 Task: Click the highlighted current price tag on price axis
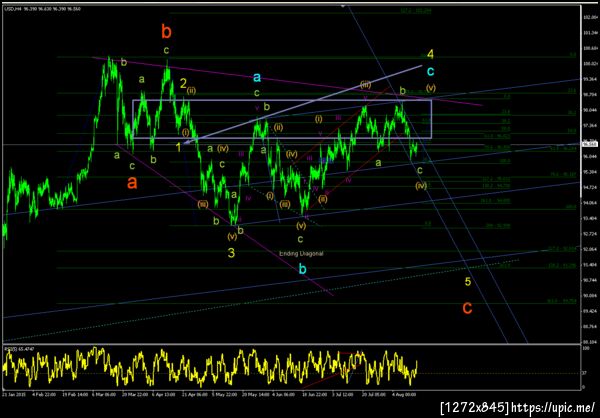click(588, 144)
